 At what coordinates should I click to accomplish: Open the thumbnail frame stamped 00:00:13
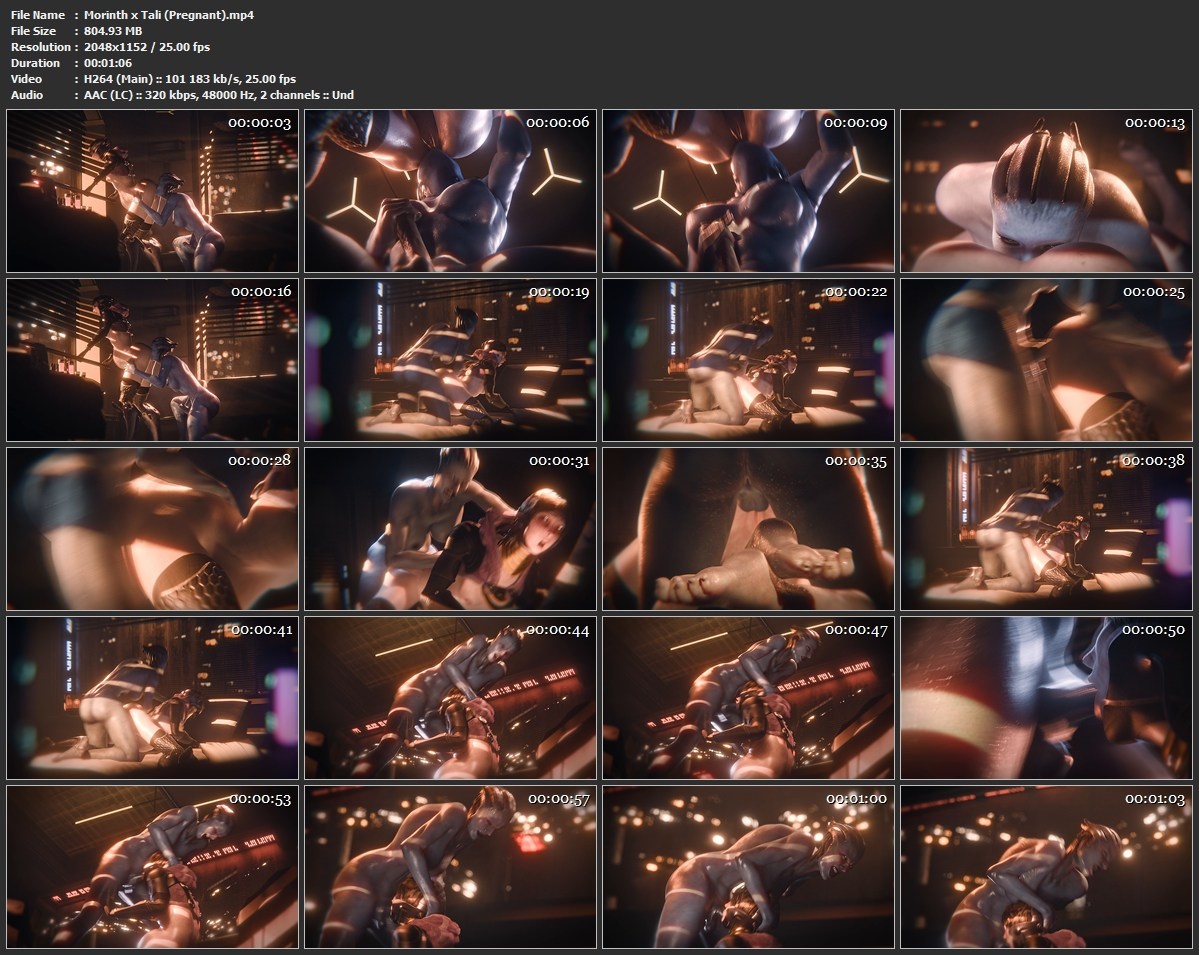[x=1046, y=190]
